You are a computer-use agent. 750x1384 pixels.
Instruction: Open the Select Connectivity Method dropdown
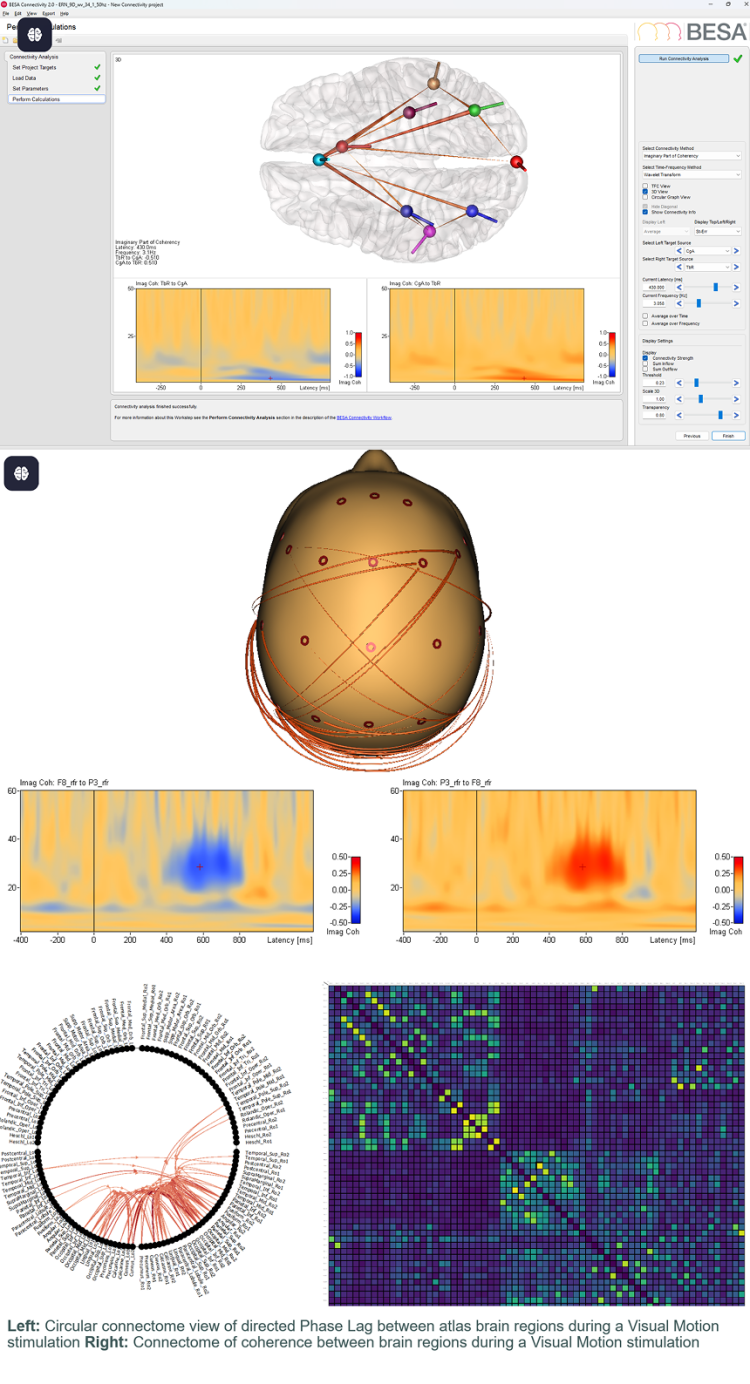(x=691, y=156)
